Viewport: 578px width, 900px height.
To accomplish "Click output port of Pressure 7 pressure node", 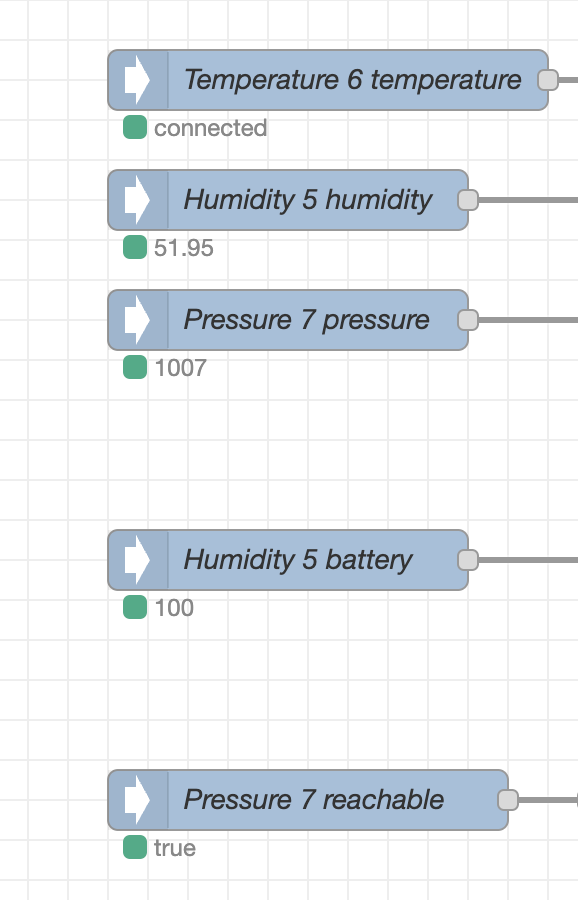I will (468, 320).
